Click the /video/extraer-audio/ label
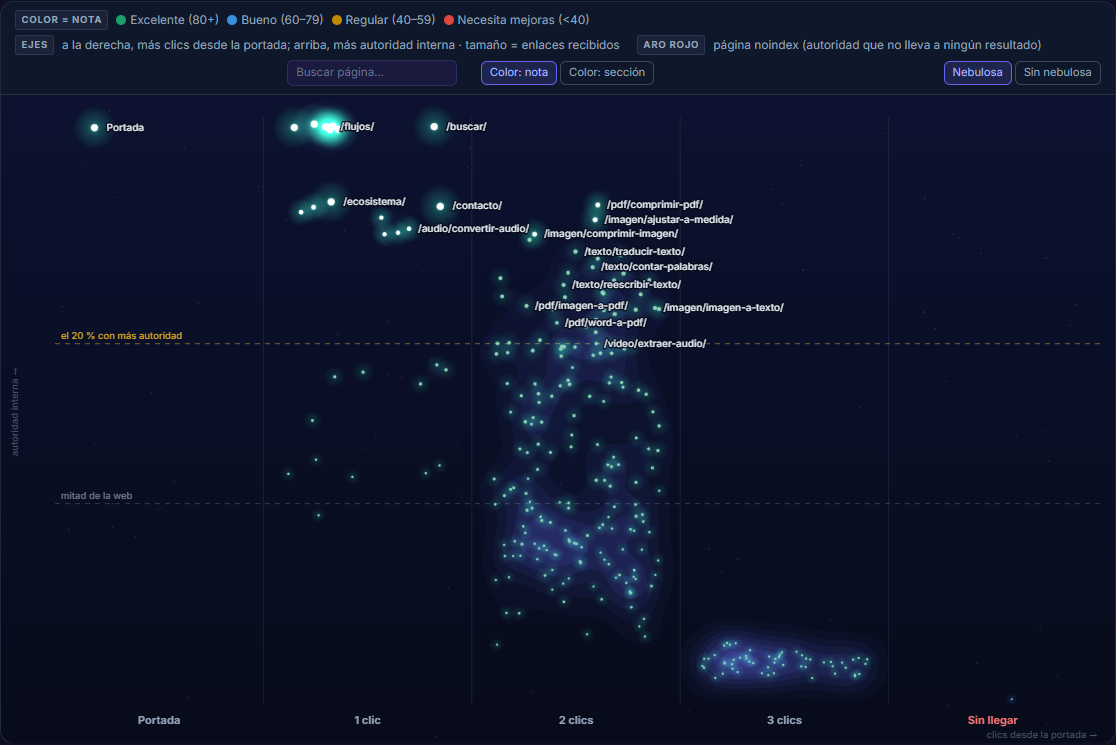The height and width of the screenshot is (745, 1116). (x=655, y=343)
